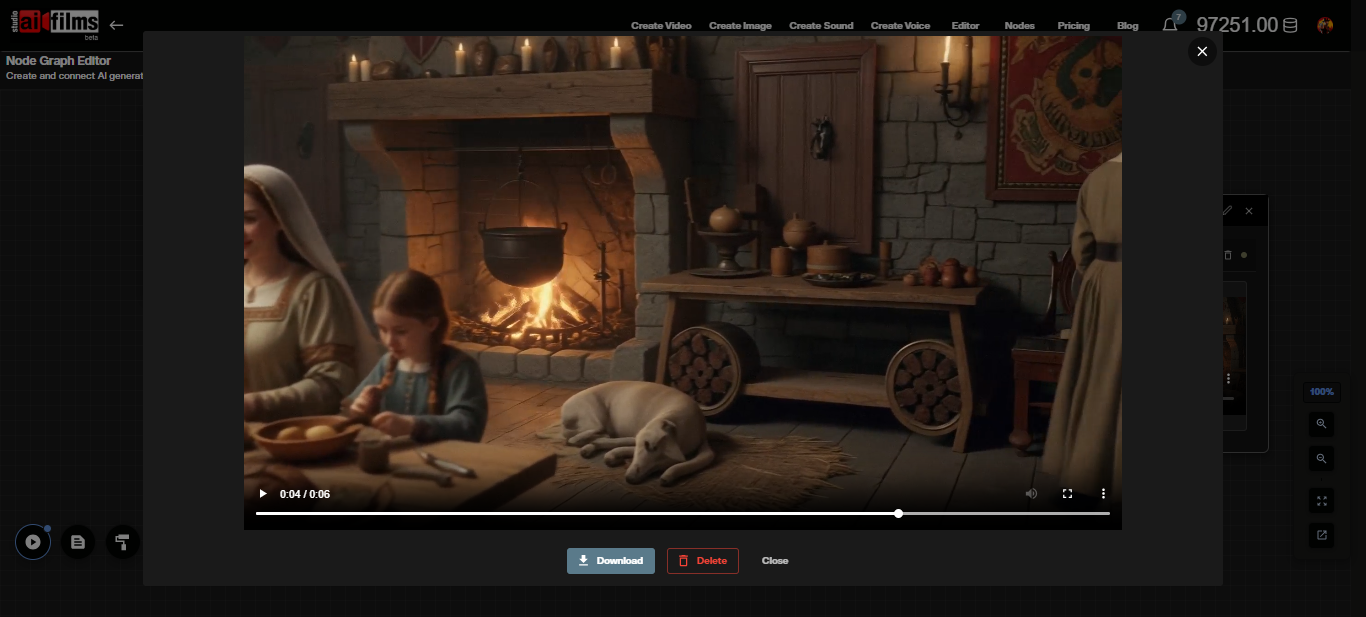Reset zoom by clicking the 100% indicator
Viewport: 1366px width, 617px height.
coord(1320,391)
